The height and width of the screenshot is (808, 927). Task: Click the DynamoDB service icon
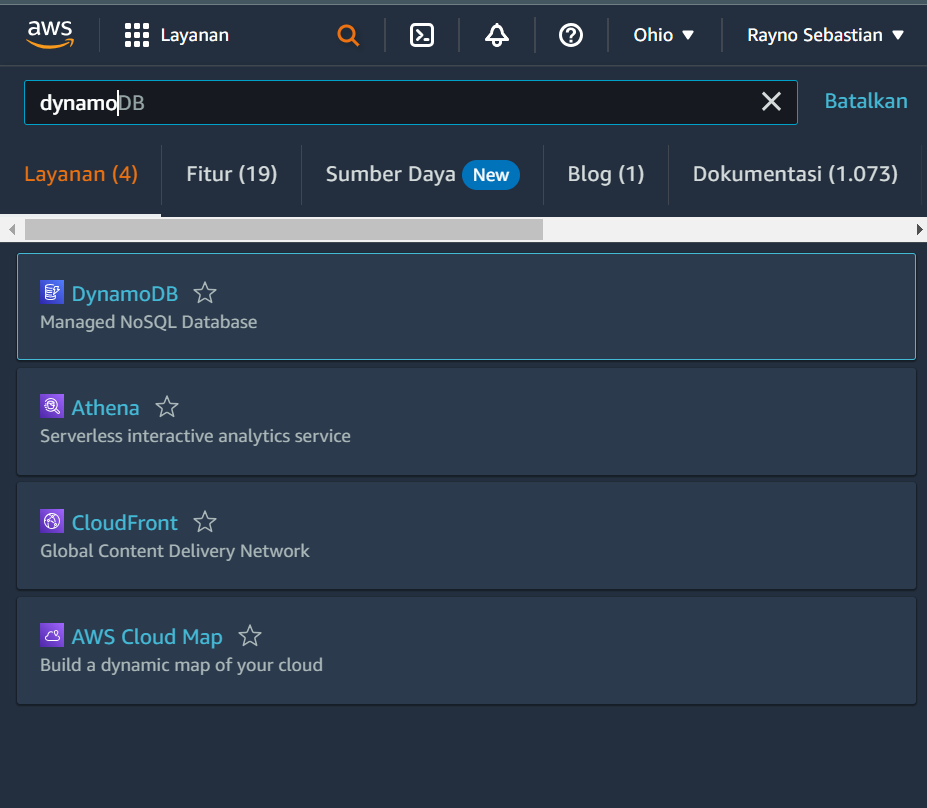(52, 291)
